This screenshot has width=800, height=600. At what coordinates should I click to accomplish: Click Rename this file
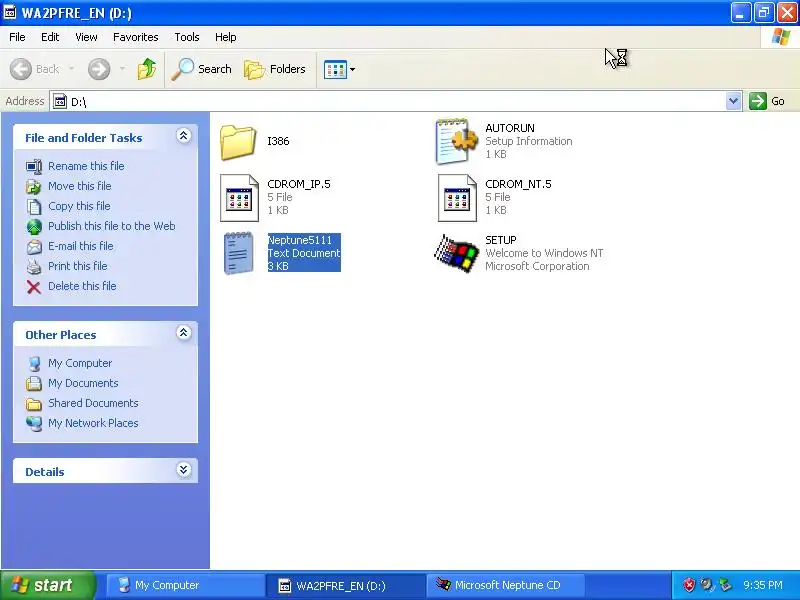(x=86, y=166)
